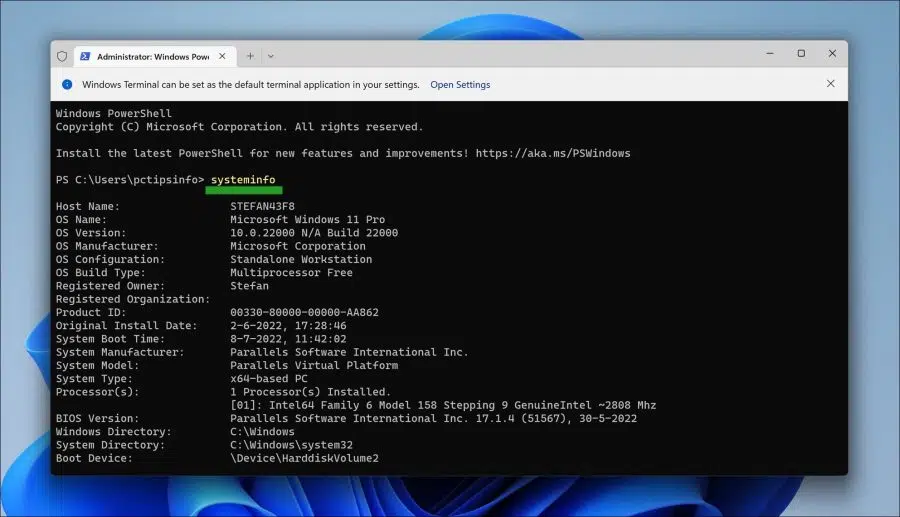Click the Intel64 Family 6 processor line
The image size is (900, 517).
[x=443, y=405]
